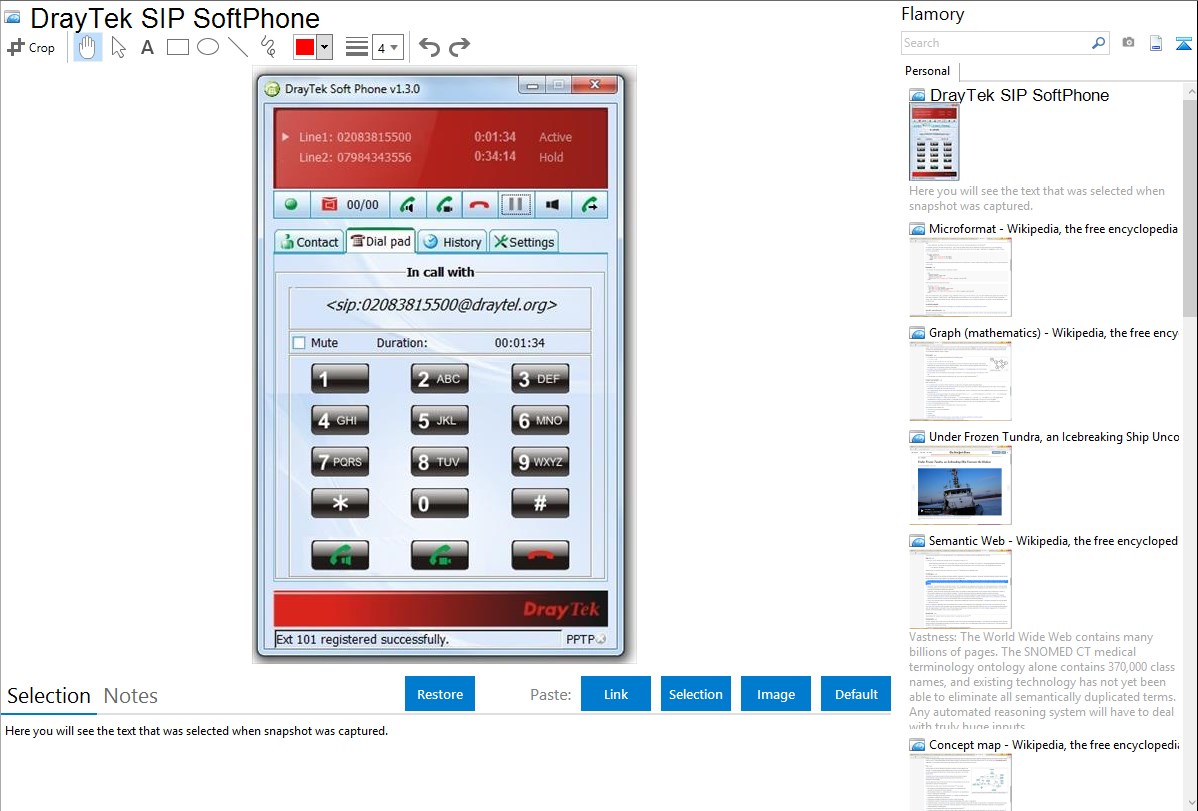Undo the last annotation
The height and width of the screenshot is (811, 1198).
point(429,47)
